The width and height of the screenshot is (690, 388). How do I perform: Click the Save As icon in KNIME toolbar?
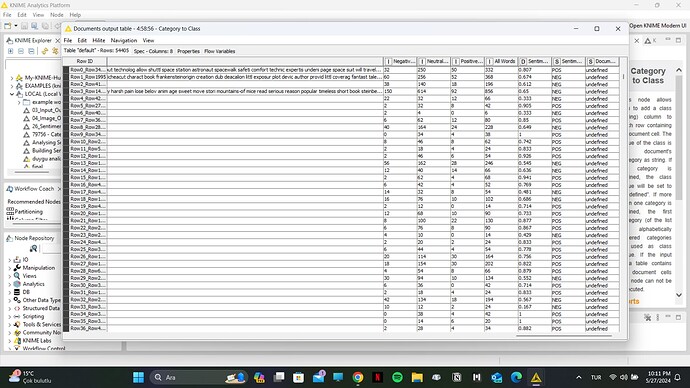coord(34,26)
